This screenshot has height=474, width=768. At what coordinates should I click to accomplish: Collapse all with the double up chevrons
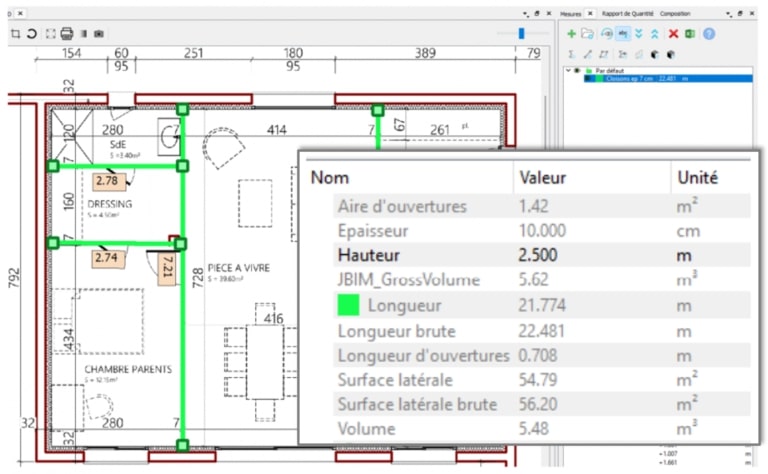point(656,34)
